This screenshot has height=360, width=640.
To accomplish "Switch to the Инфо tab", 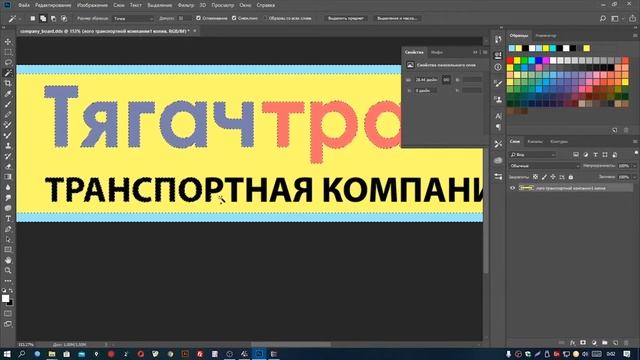I will (x=437, y=52).
